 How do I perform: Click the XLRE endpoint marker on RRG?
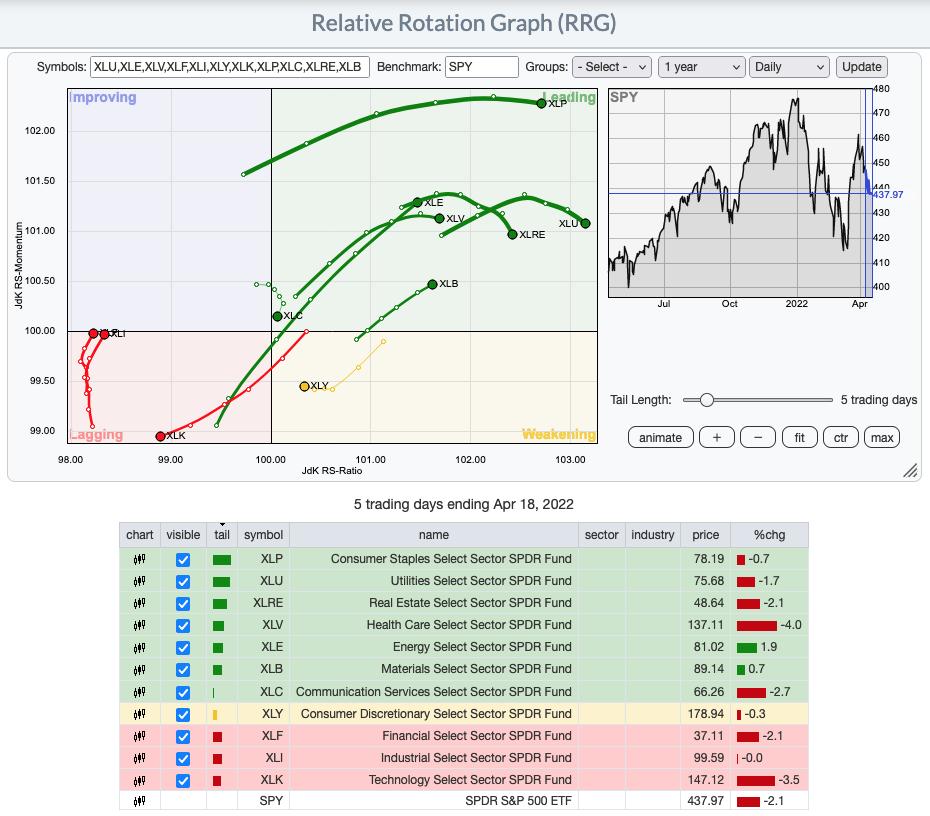[x=512, y=234]
